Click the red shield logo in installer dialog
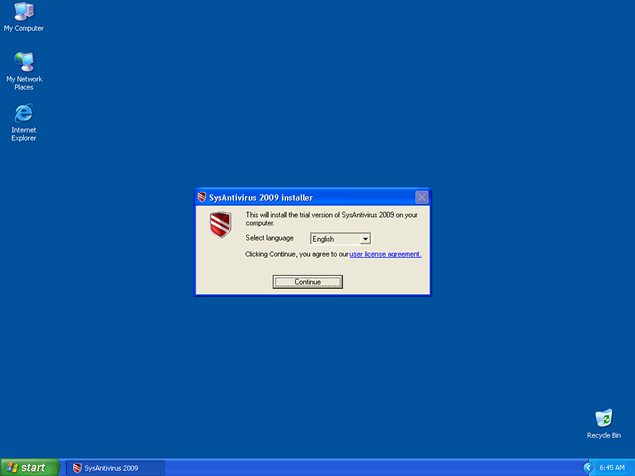Viewport: 635px width, 476px height. tap(220, 225)
